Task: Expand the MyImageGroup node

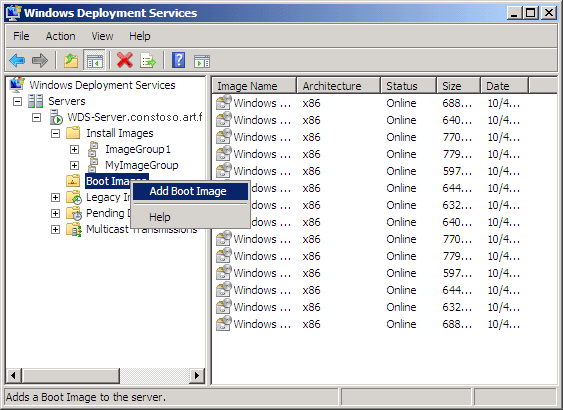Action: tap(74, 165)
